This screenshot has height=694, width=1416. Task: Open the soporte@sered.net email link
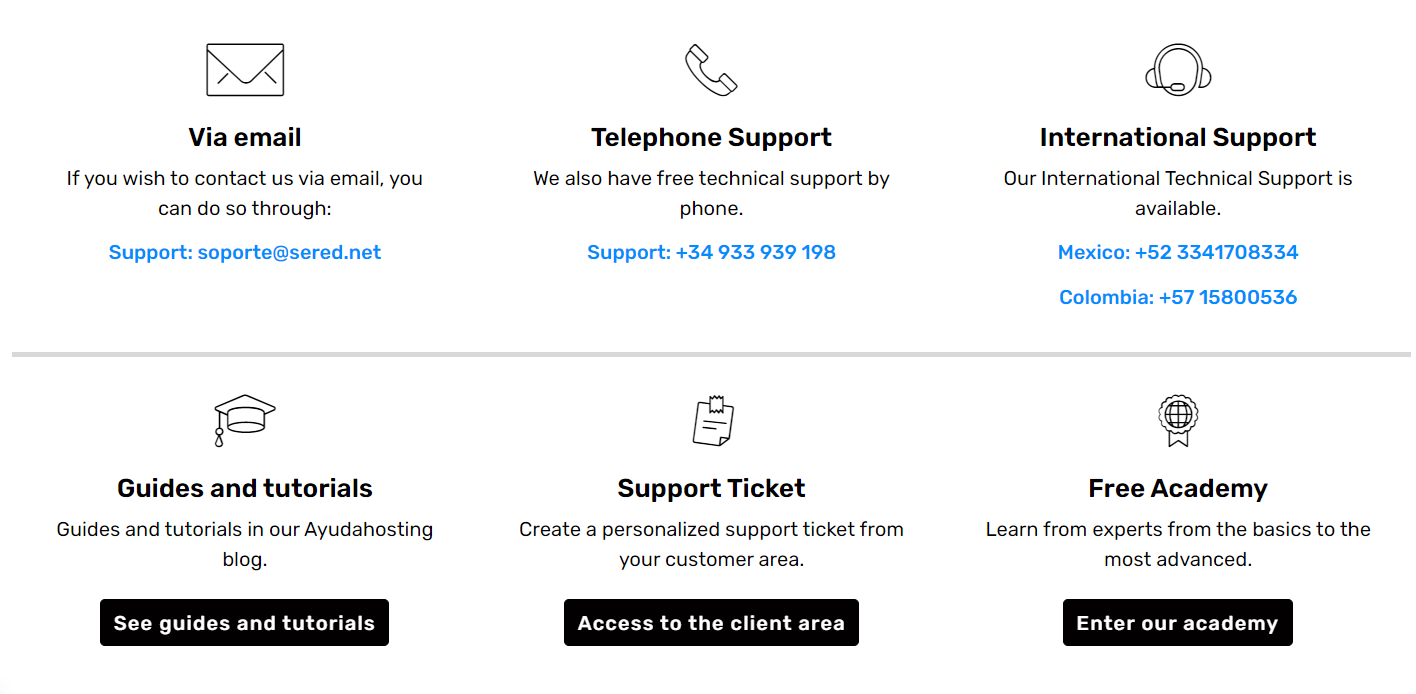point(245,252)
